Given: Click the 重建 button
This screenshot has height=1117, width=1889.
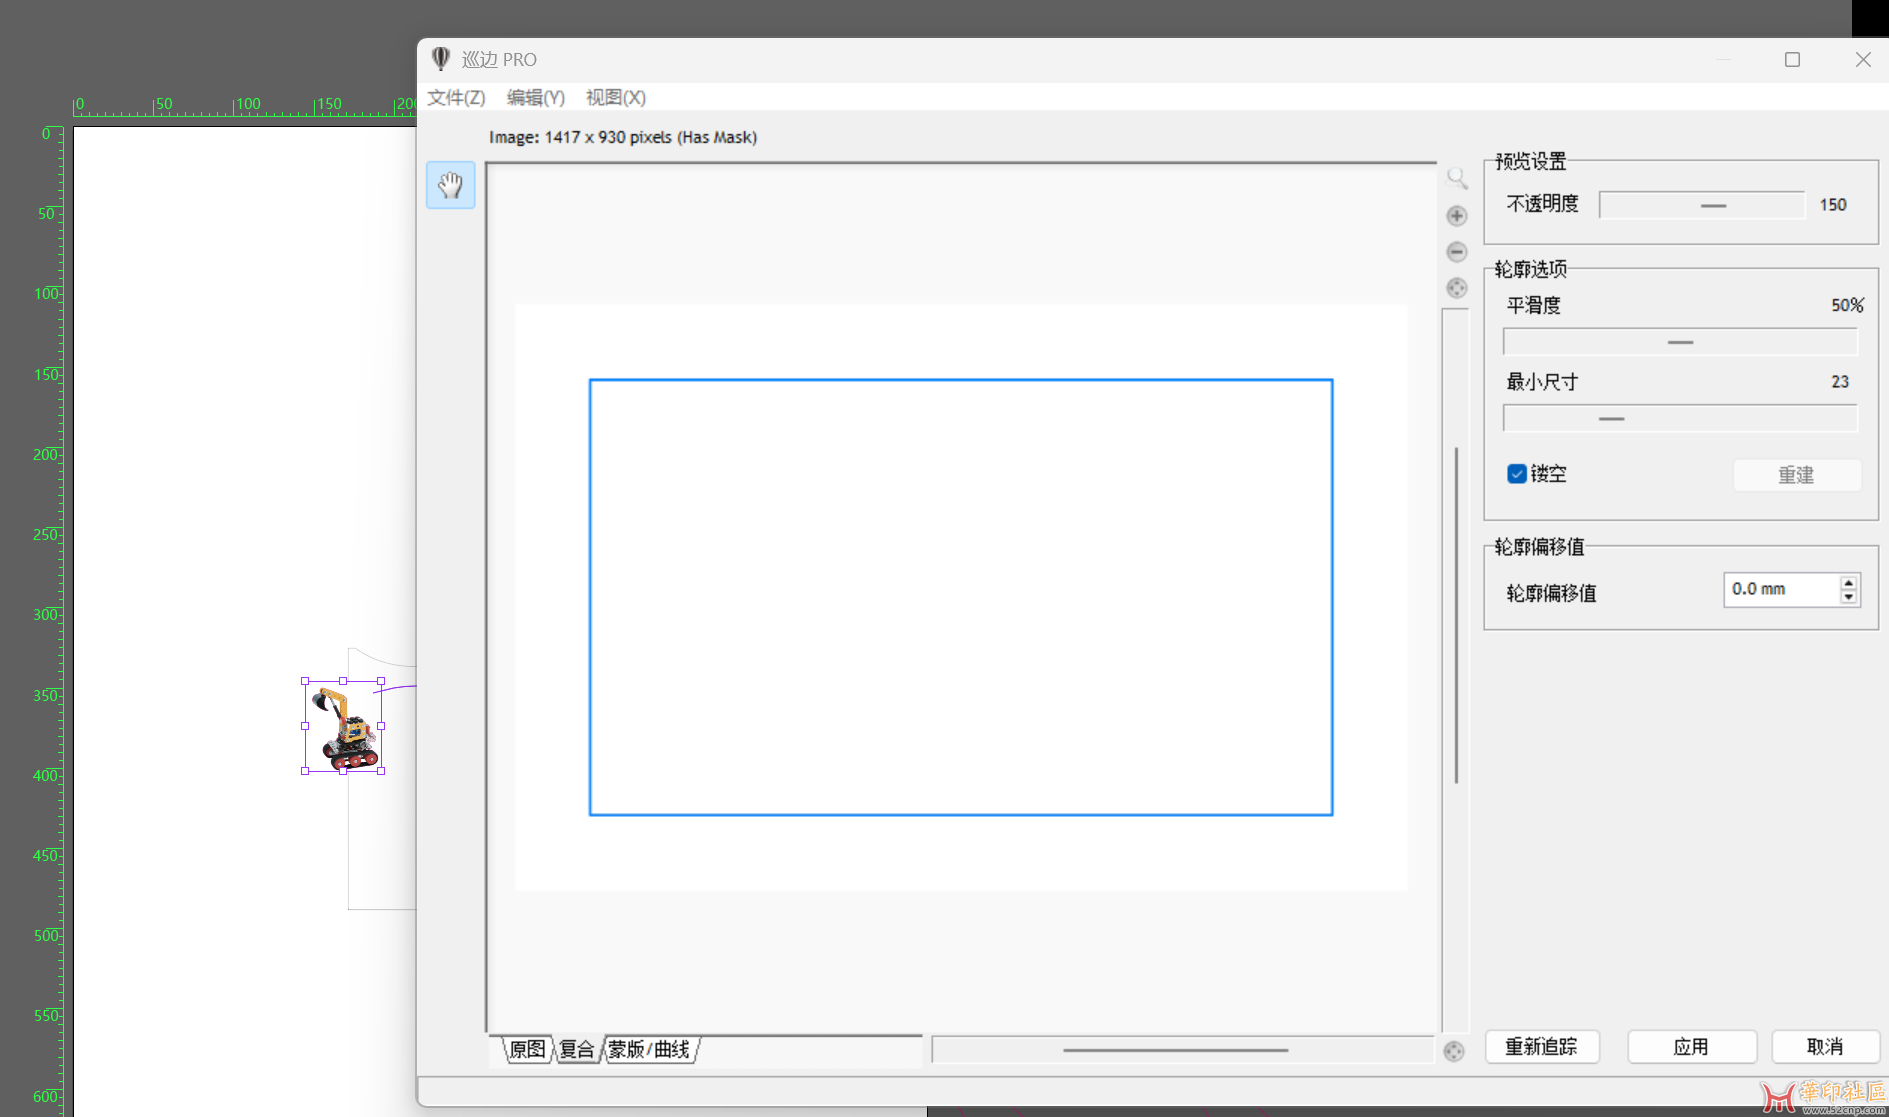Looking at the screenshot, I should click(x=1796, y=475).
